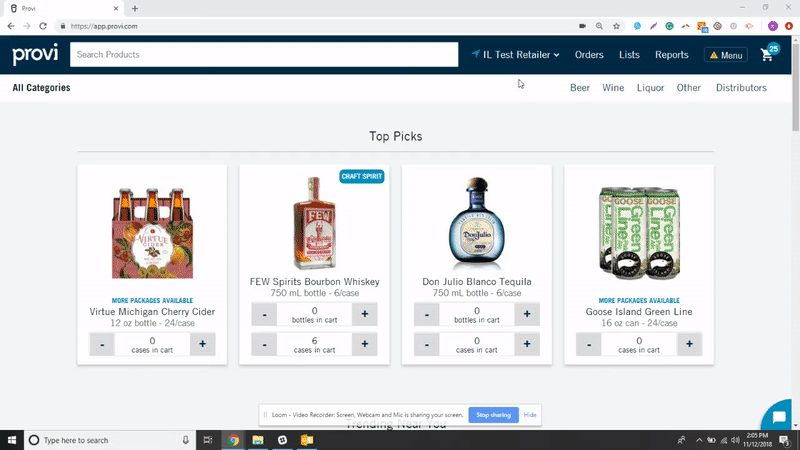Open a new browser tab

coord(135,8)
